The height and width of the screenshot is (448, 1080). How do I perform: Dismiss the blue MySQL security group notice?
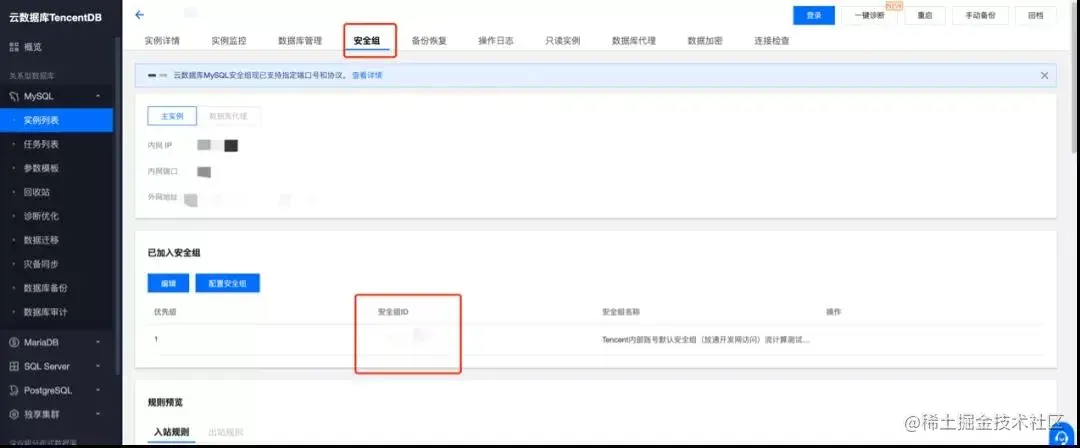[1044, 75]
